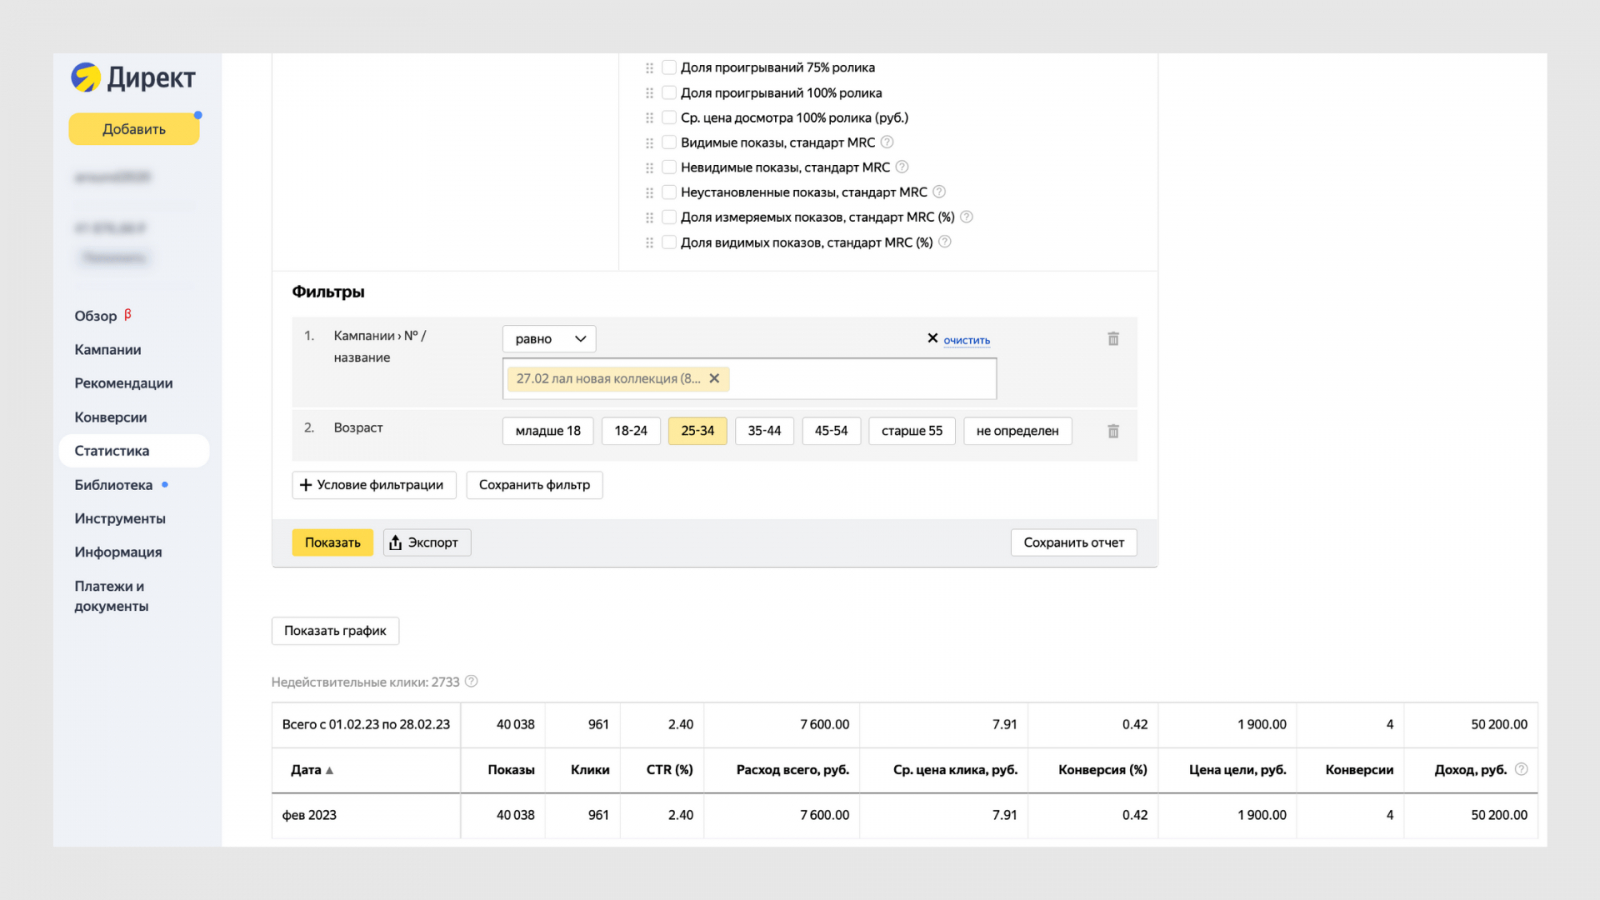Sort table by Дата column arrow
This screenshot has height=900, width=1600.
[330, 770]
